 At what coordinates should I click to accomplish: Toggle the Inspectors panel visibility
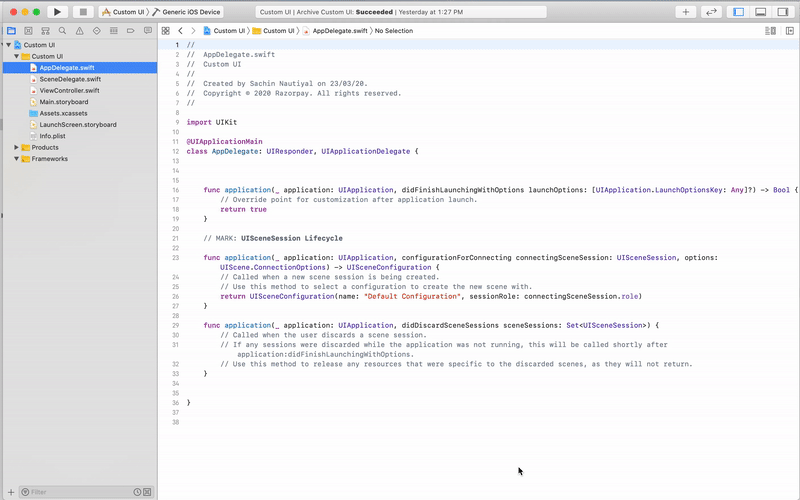tap(783, 12)
